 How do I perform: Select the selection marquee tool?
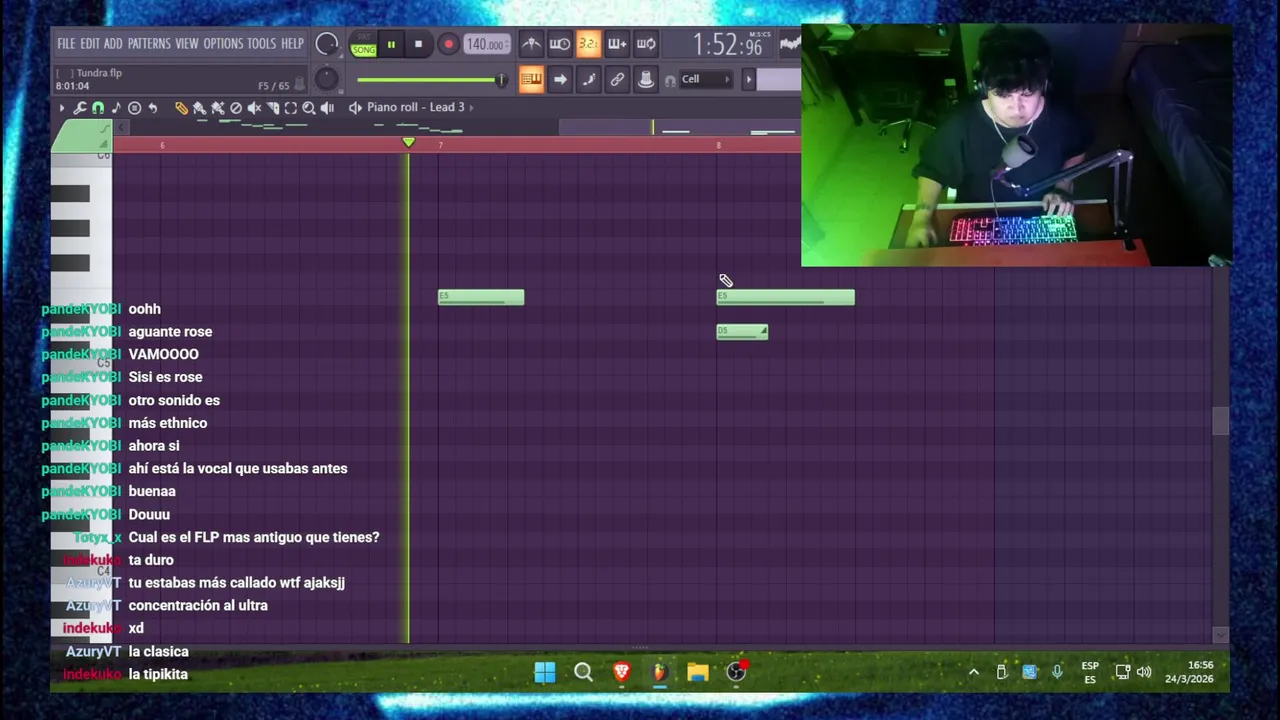pyautogui.click(x=290, y=107)
